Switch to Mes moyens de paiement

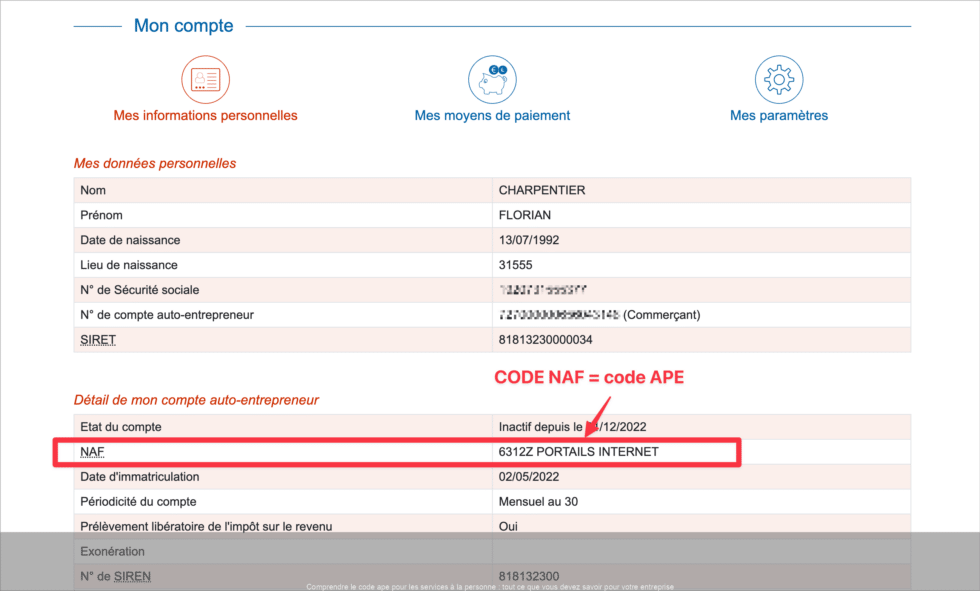click(x=492, y=114)
